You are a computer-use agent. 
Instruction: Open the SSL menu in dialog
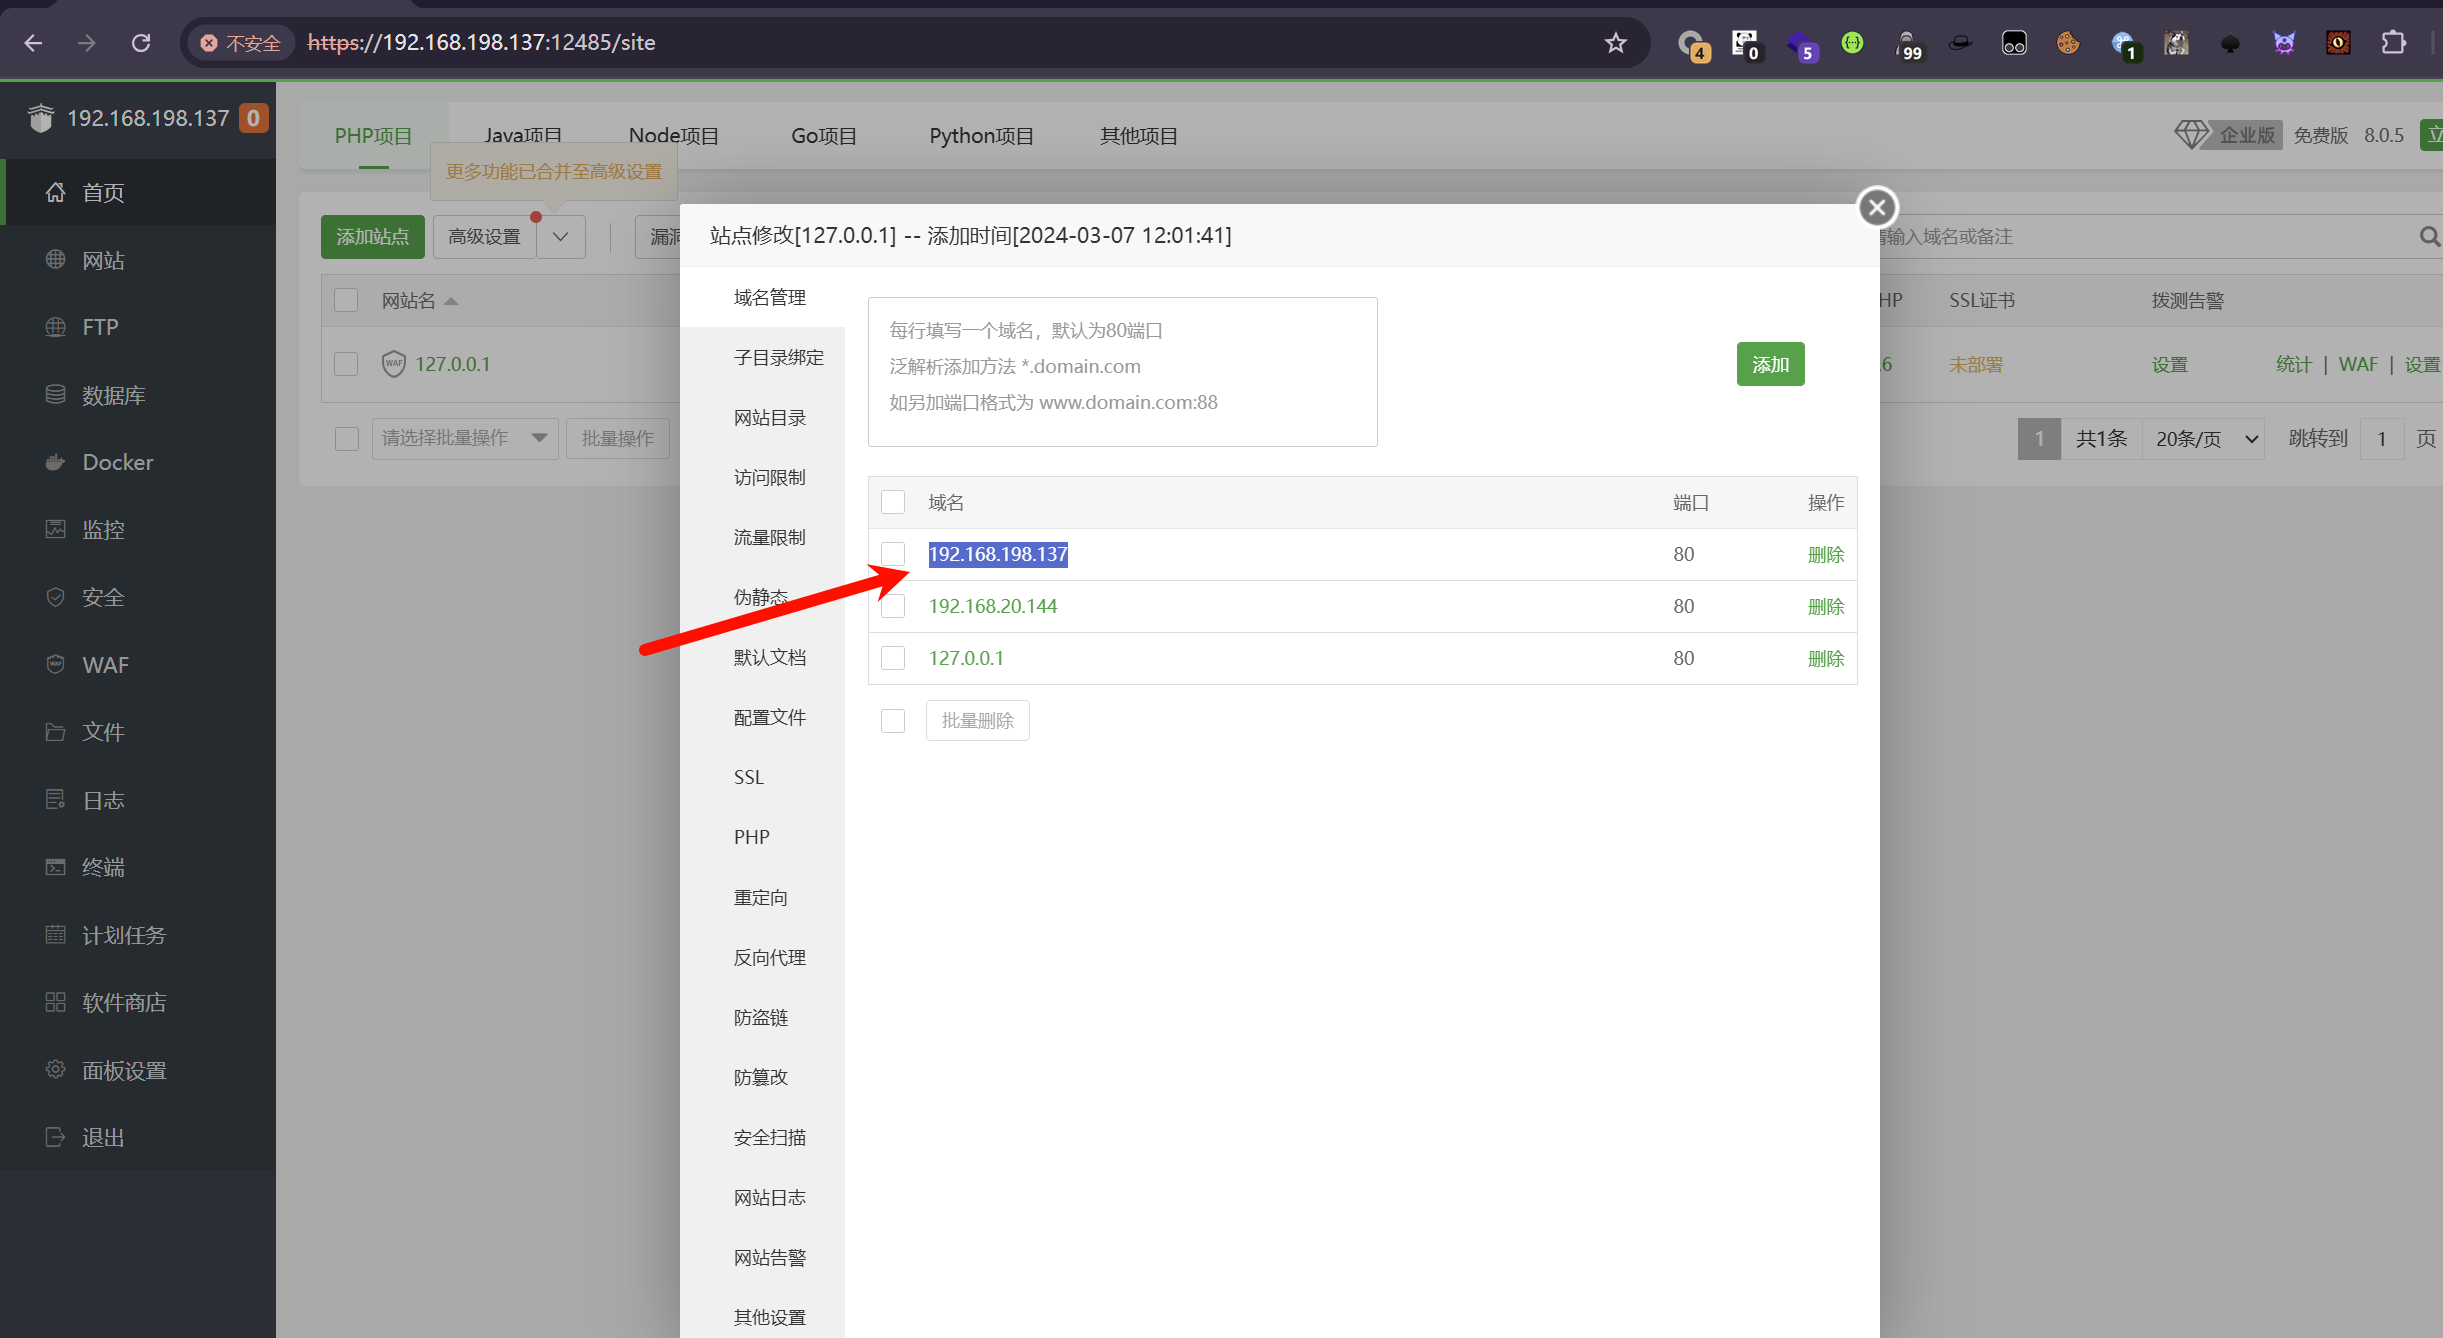coord(749,777)
